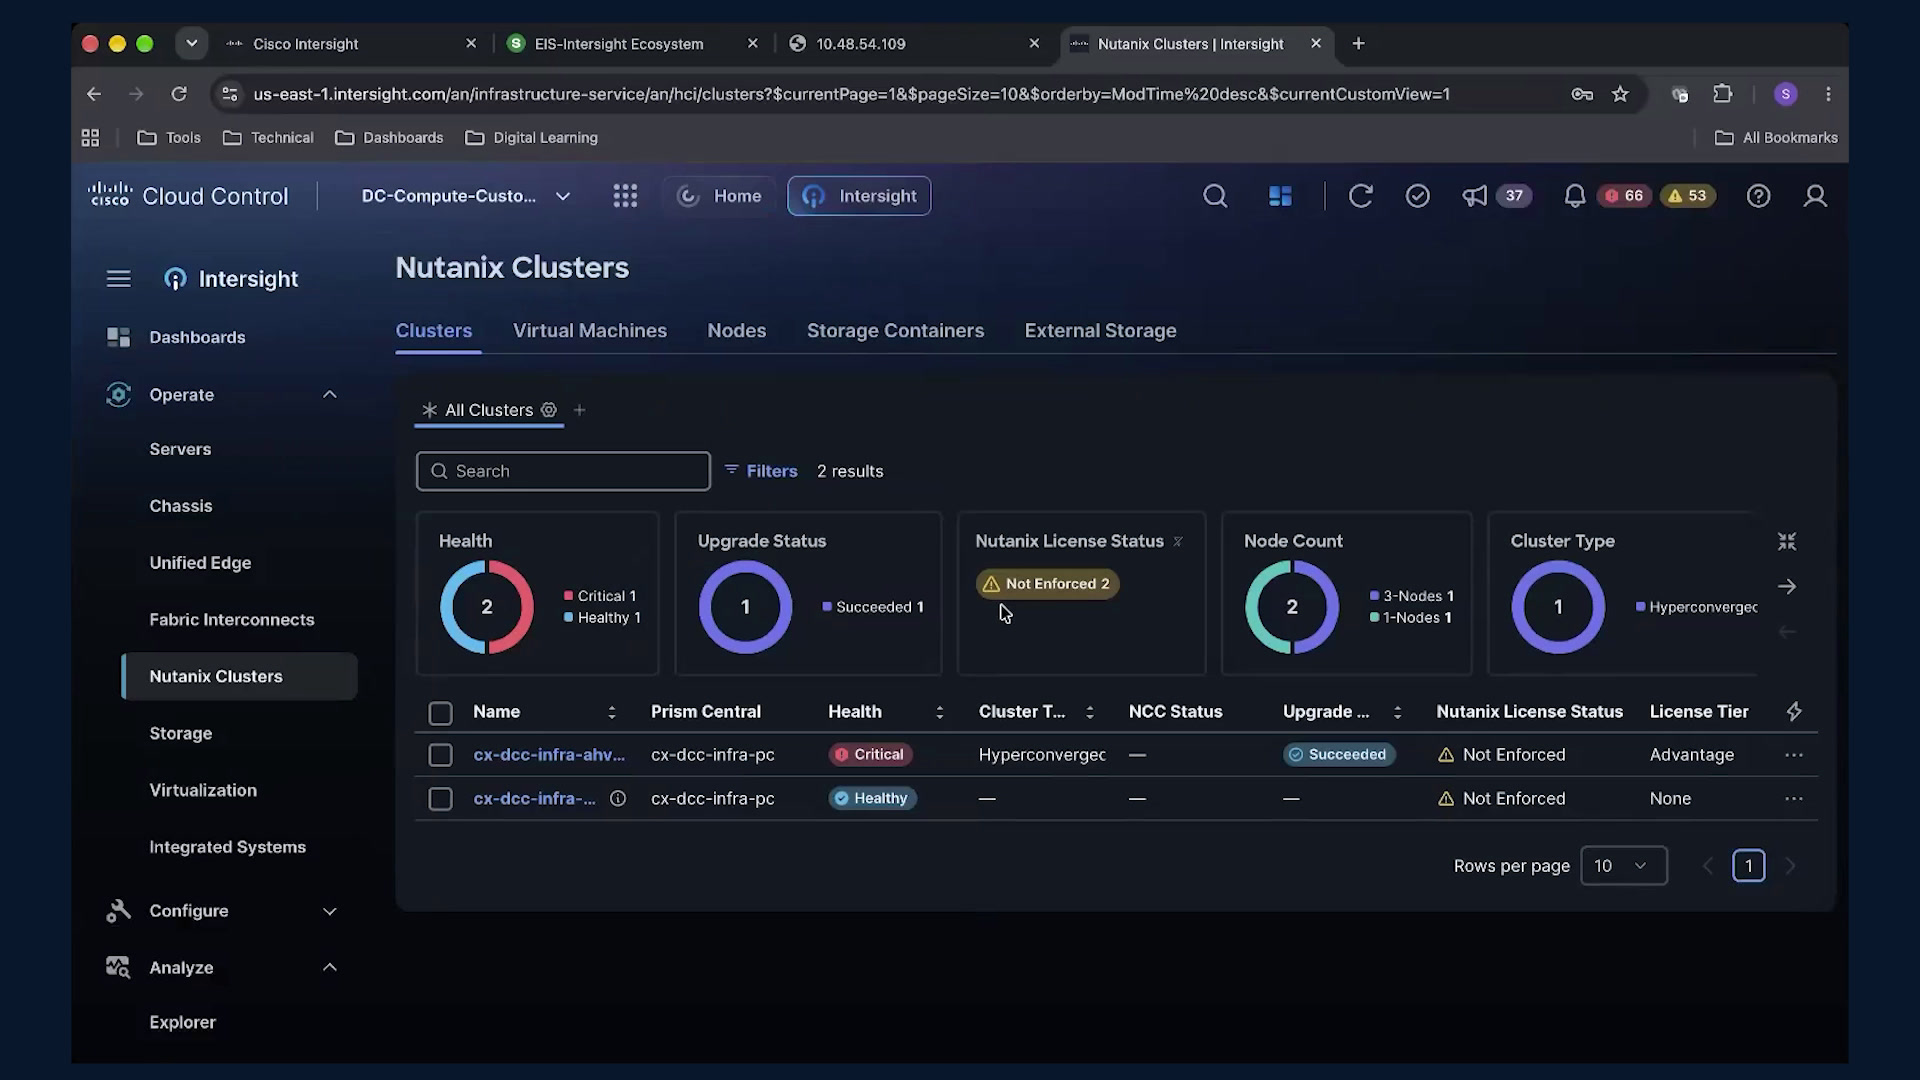1920x1080 pixels.
Task: Open the global search magnifier icon
Action: click(1215, 196)
